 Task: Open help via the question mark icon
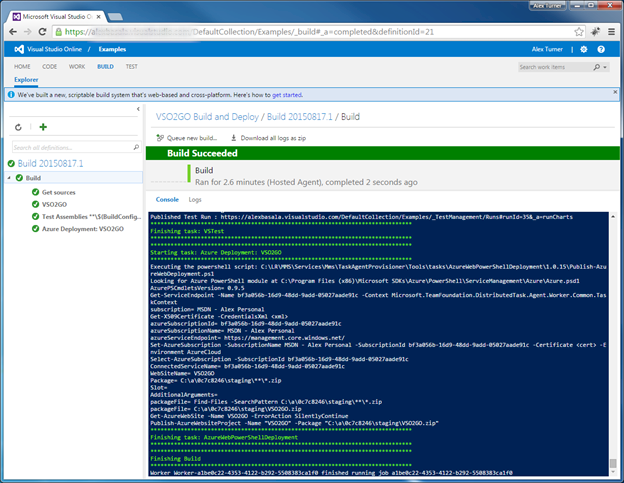(x=601, y=49)
